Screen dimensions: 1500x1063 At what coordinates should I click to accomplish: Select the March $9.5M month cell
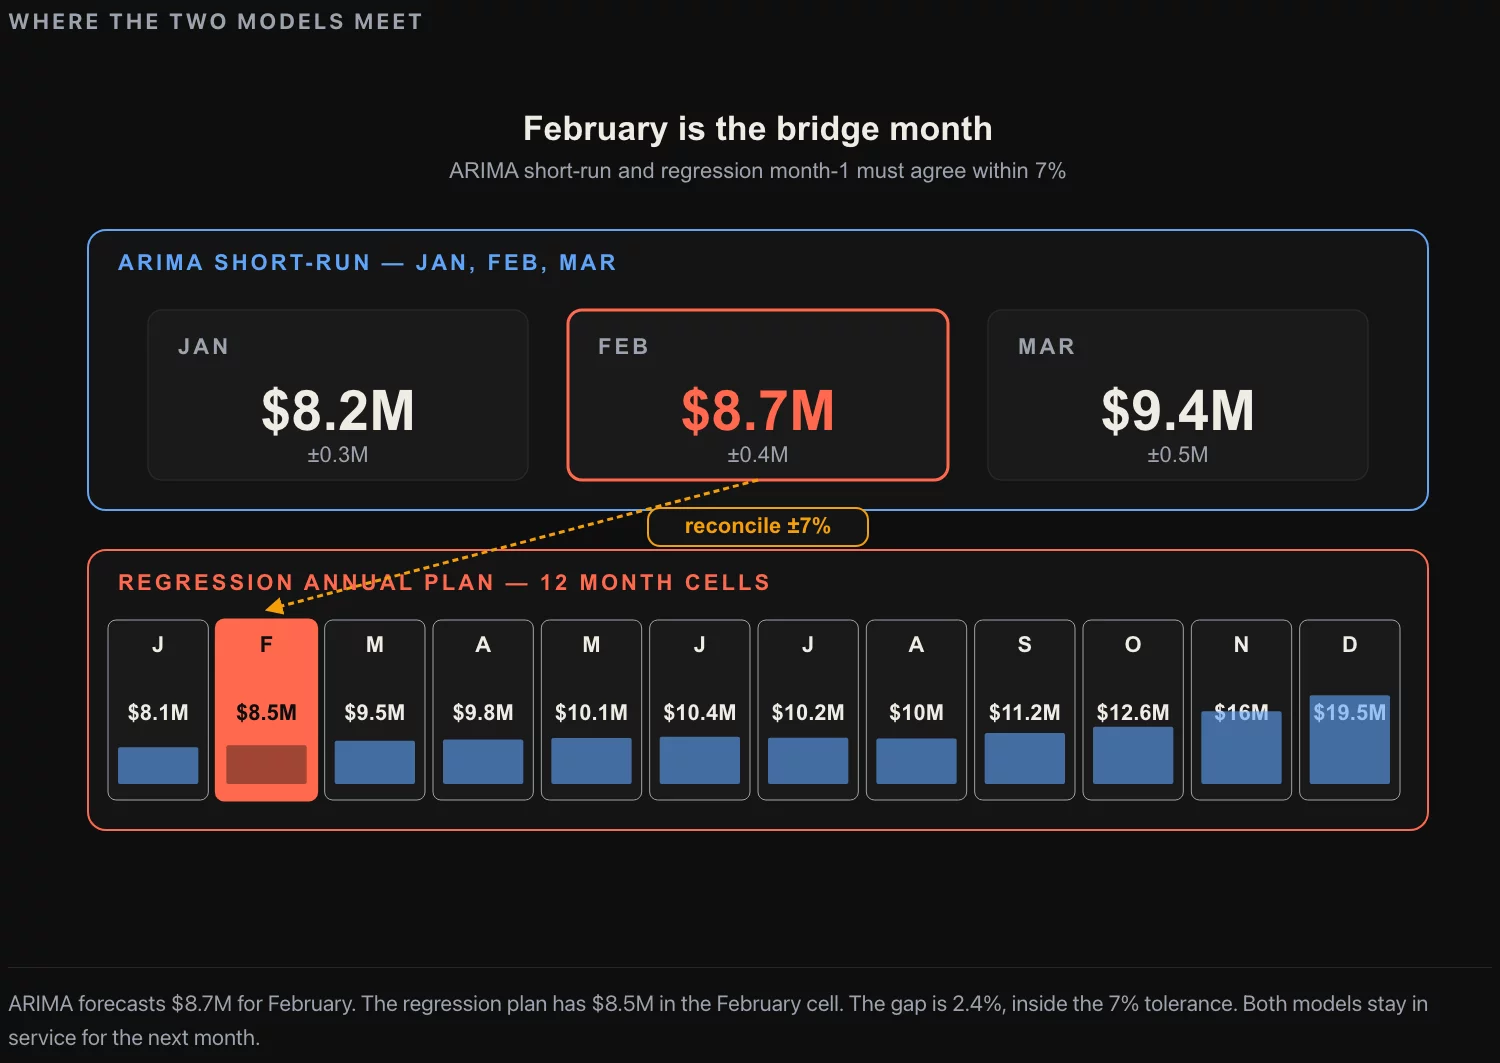tap(375, 710)
